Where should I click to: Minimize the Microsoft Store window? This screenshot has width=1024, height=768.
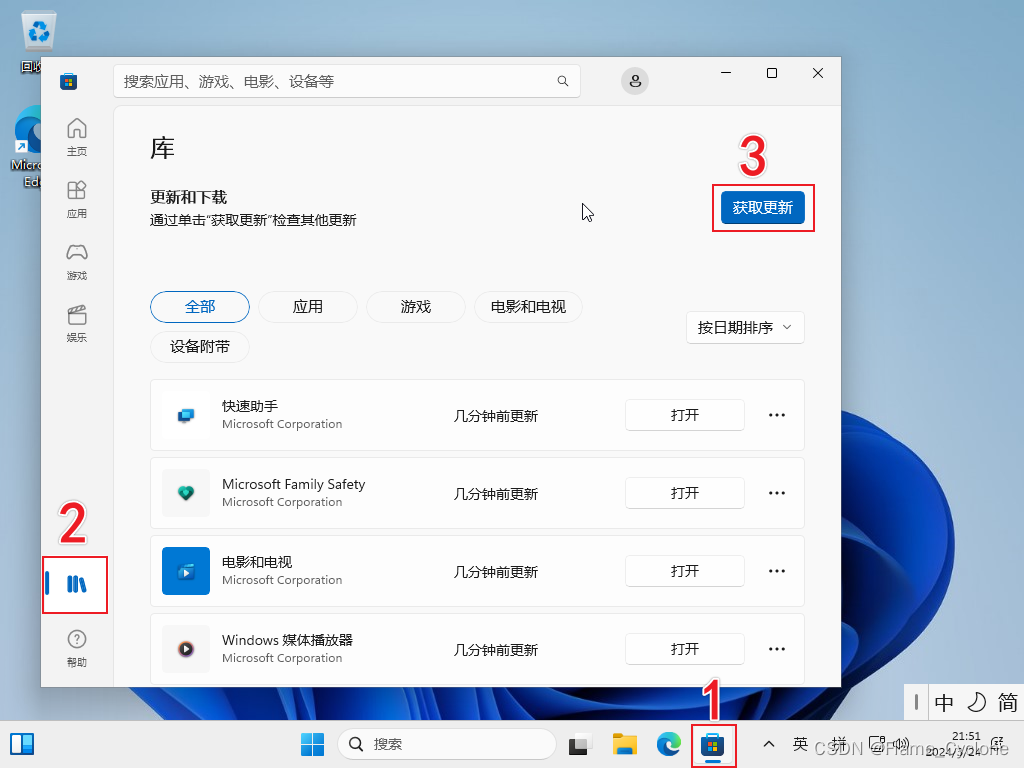click(x=726, y=73)
